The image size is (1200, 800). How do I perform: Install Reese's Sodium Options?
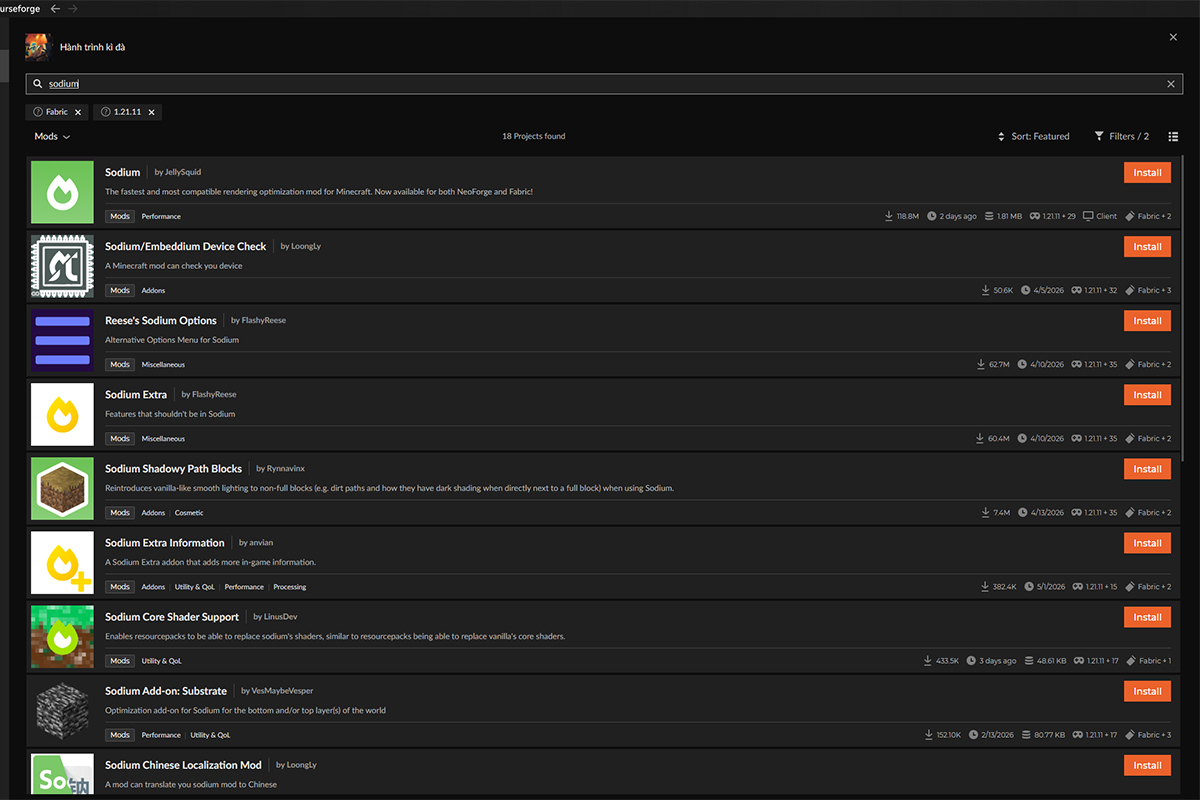coord(1147,320)
